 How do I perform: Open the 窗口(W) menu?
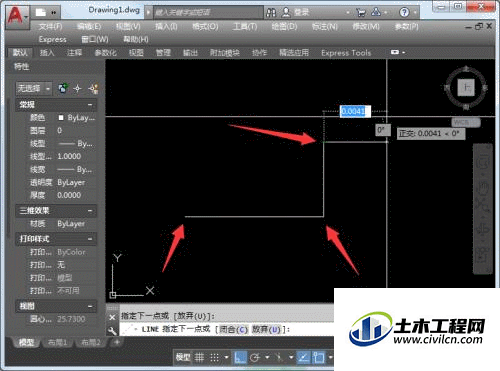click(95, 39)
